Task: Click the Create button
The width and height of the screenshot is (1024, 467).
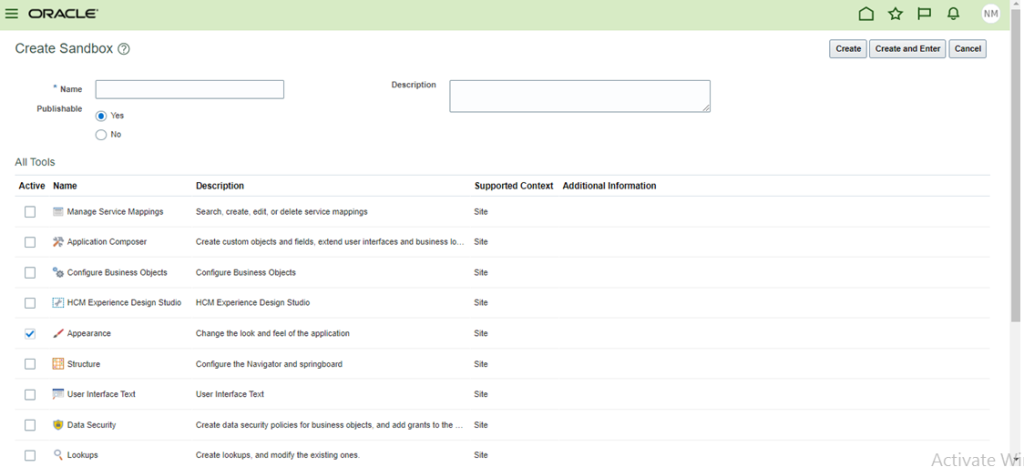Action: point(848,49)
